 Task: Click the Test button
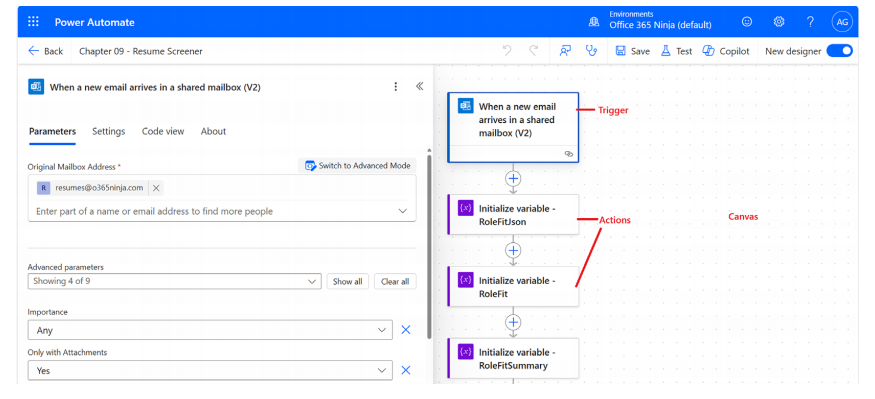(x=676, y=51)
